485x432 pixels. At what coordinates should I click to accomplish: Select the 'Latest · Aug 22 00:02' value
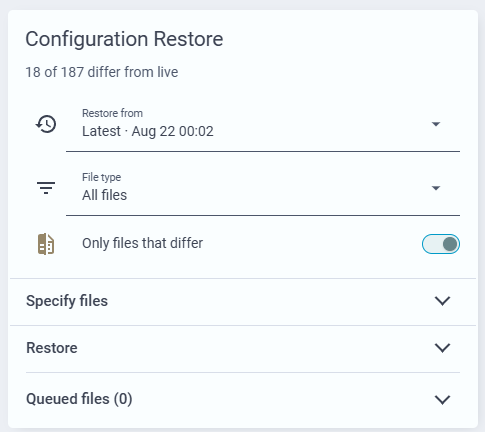pyautogui.click(x=148, y=131)
